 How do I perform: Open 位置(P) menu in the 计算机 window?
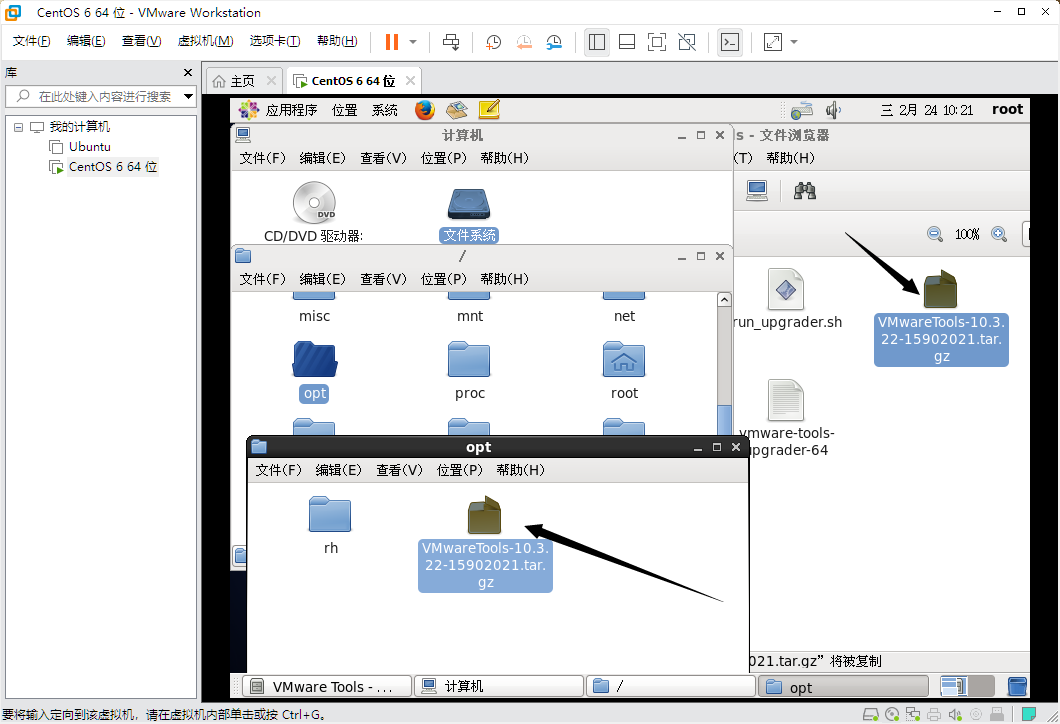point(443,158)
